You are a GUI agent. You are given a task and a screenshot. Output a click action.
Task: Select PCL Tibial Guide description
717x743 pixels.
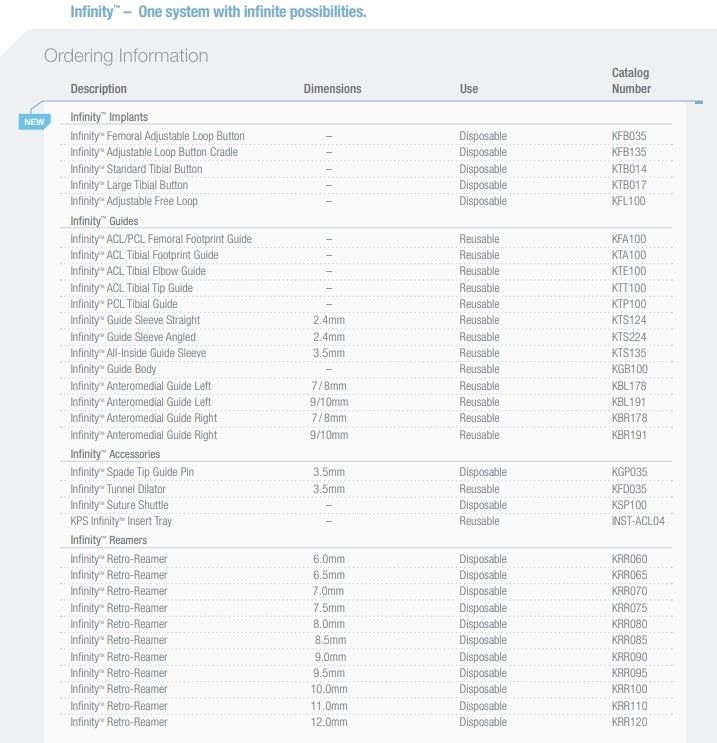pyautogui.click(x=124, y=304)
